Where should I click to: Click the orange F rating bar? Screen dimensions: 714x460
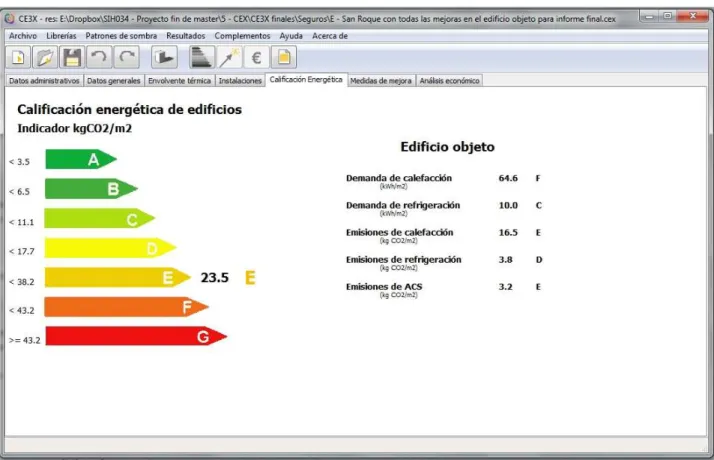click(x=127, y=307)
